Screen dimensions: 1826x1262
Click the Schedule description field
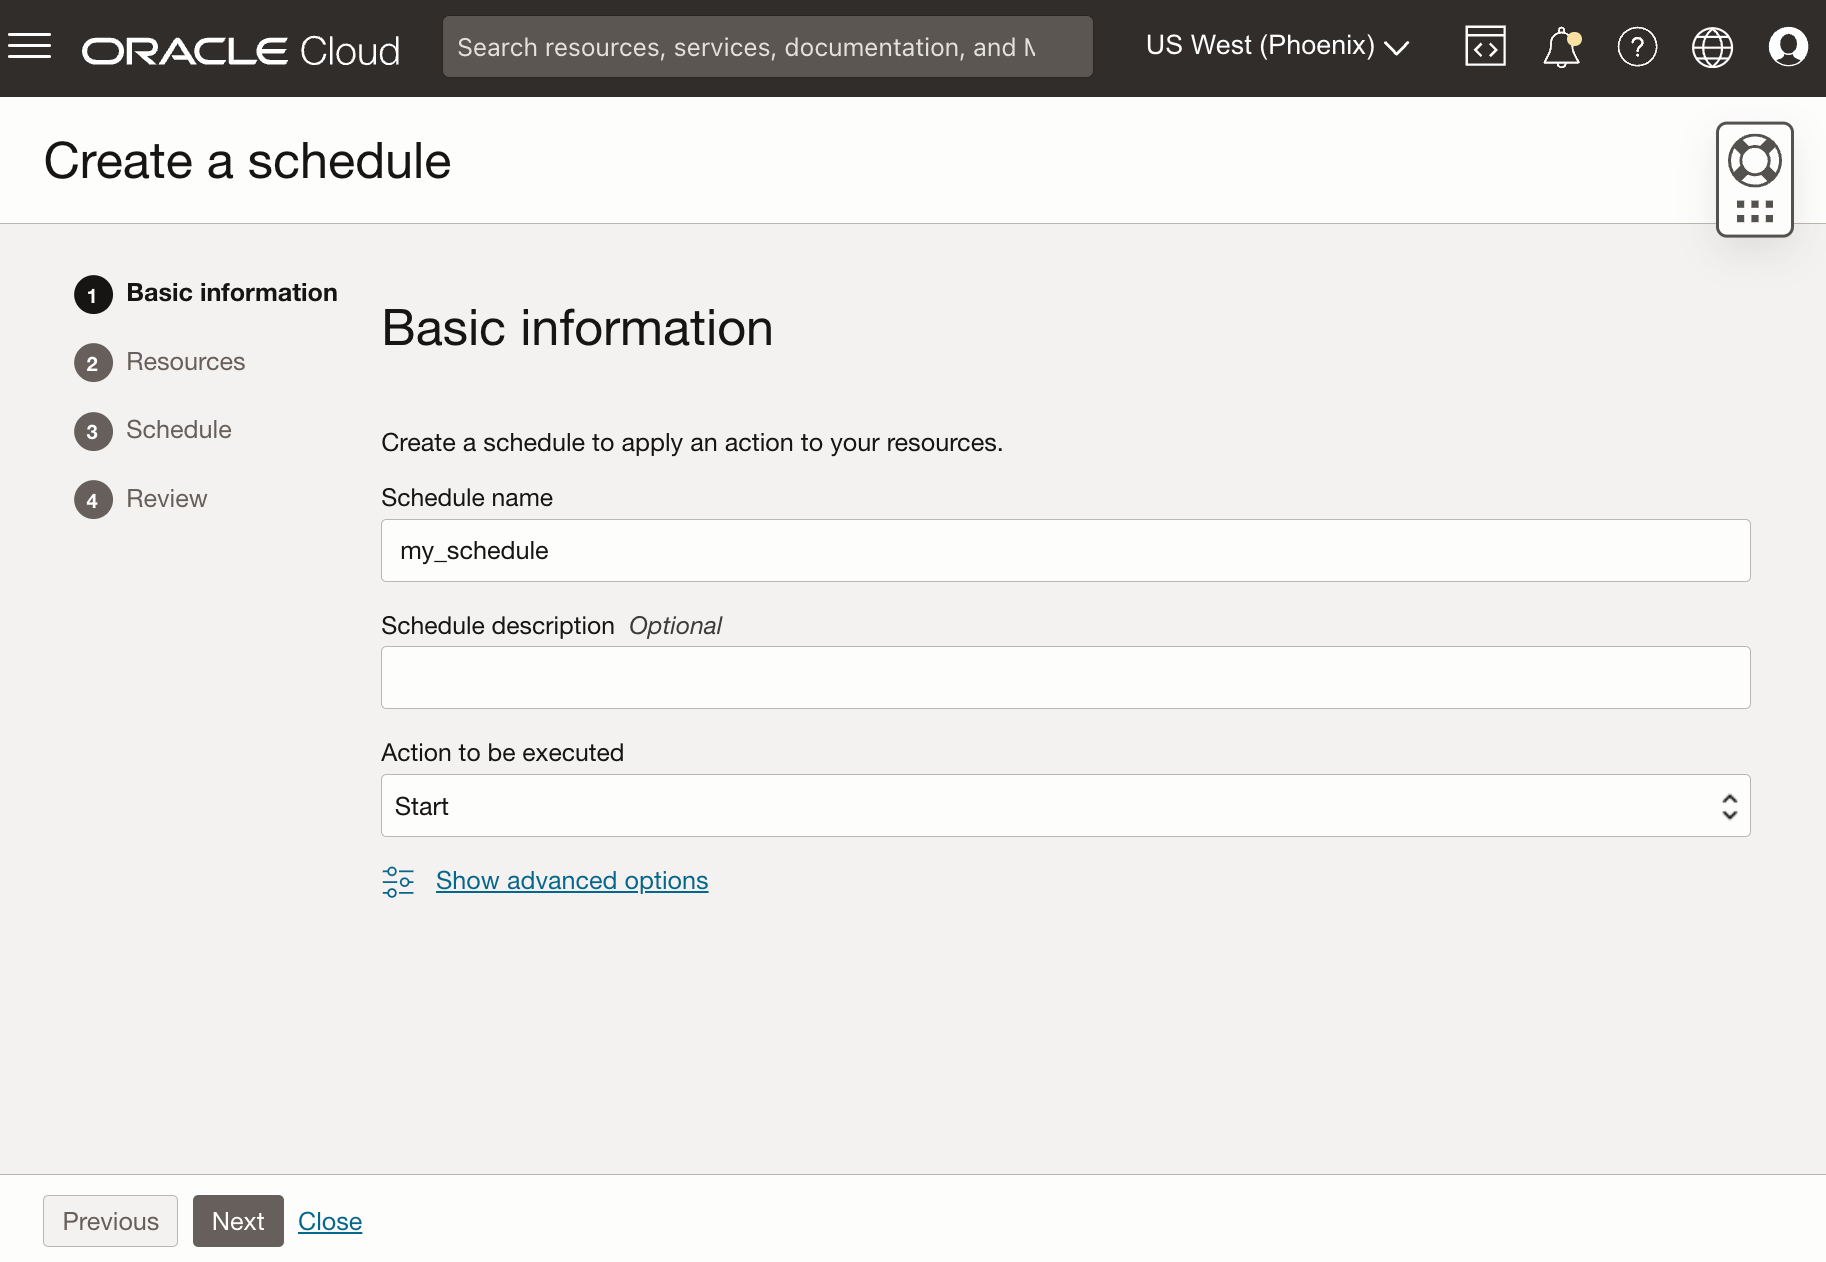click(1065, 678)
